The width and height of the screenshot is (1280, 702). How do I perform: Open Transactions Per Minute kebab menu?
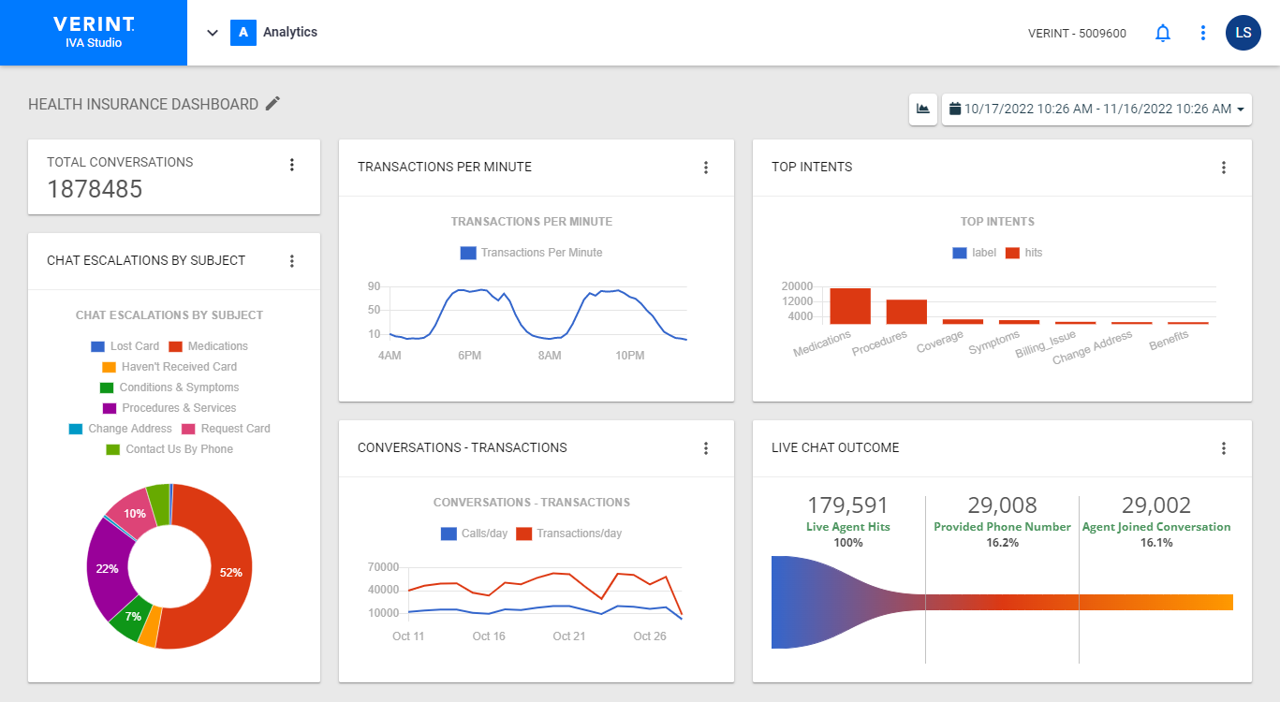point(706,168)
